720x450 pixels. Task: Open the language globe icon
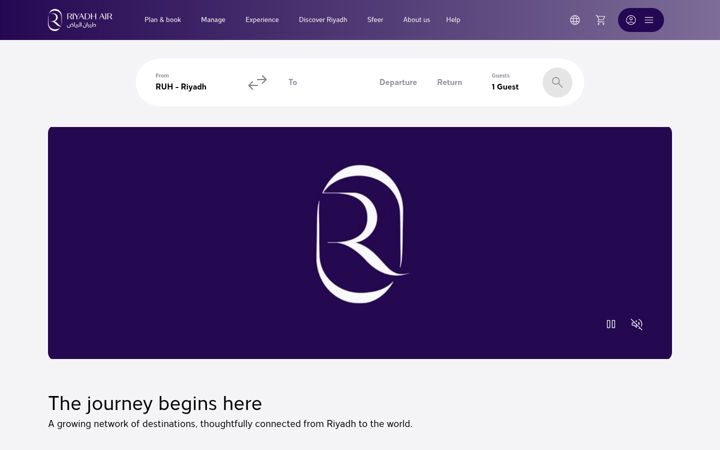click(574, 20)
